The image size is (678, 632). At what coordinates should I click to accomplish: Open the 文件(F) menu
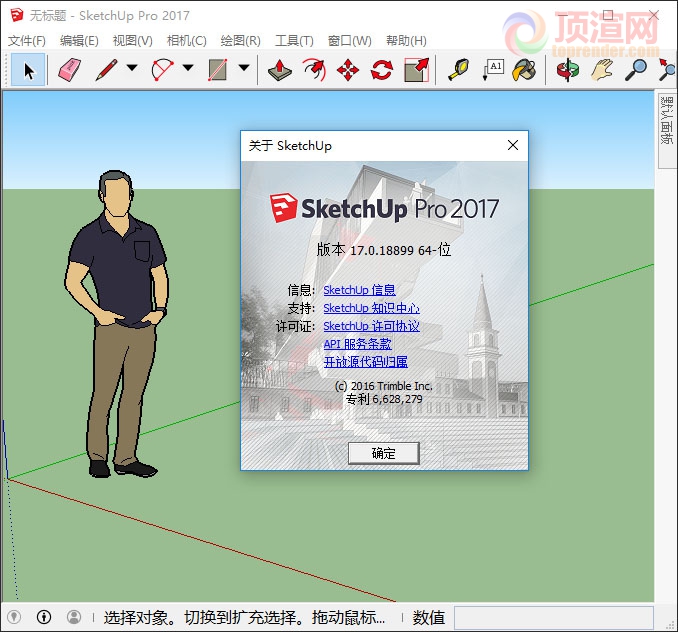point(27,41)
